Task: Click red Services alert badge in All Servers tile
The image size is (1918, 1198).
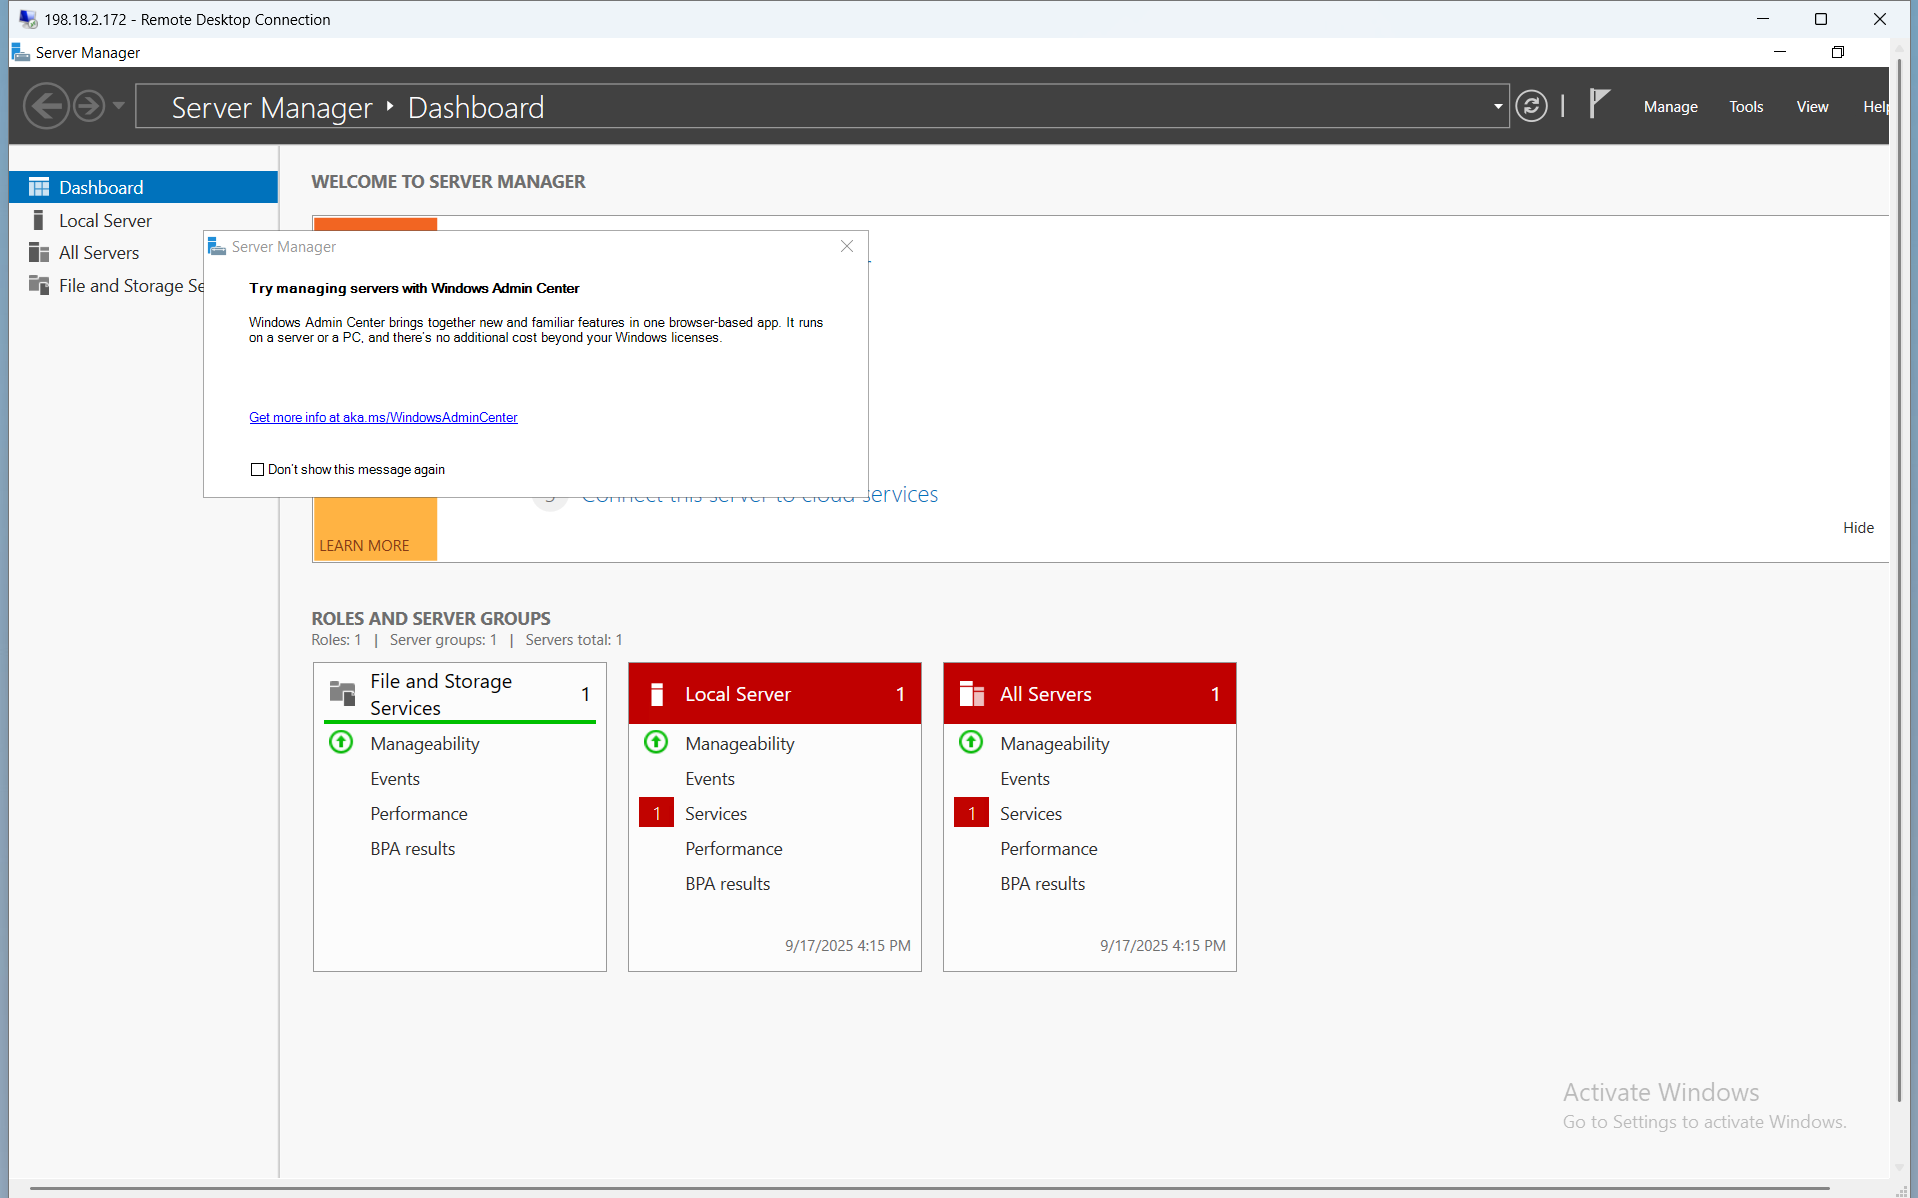Action: click(x=971, y=813)
